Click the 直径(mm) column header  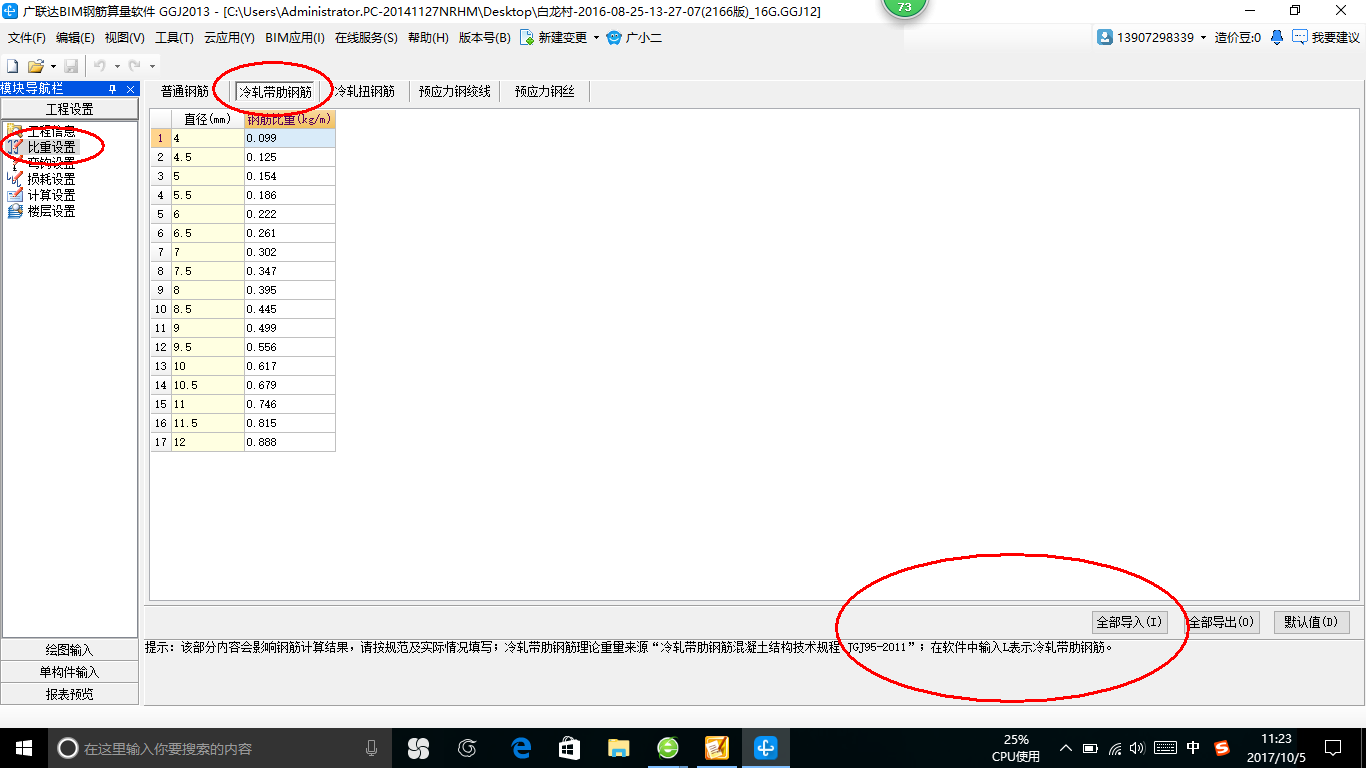point(208,119)
